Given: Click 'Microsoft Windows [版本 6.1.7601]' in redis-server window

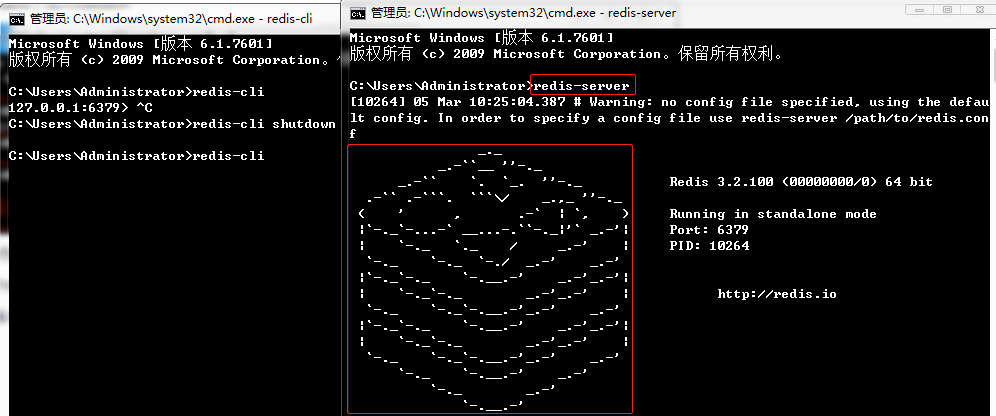Looking at the screenshot, I should tap(481, 38).
